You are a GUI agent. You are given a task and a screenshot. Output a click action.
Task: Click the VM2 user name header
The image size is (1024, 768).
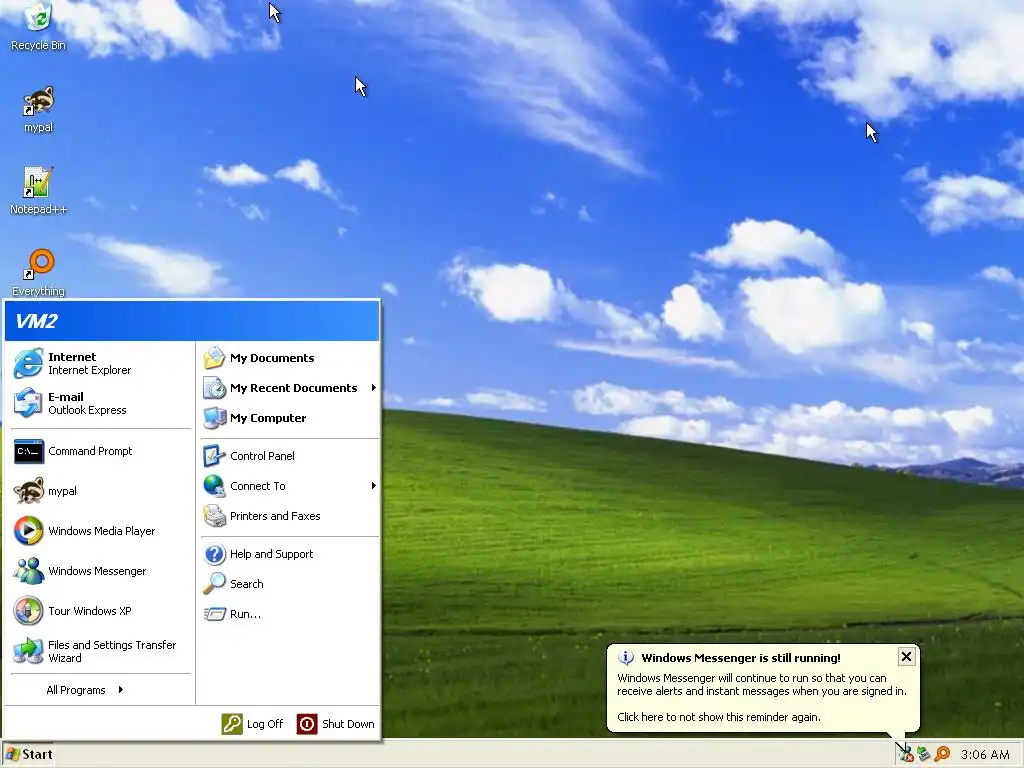[37, 321]
